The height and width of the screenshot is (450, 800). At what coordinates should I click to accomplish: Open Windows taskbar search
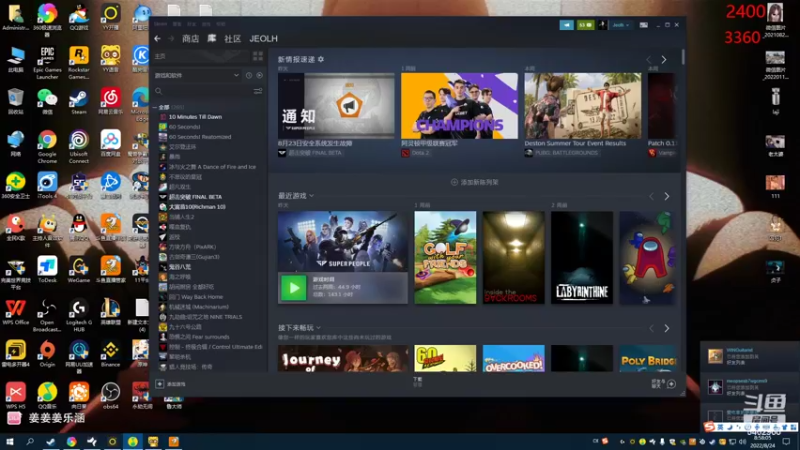click(30, 442)
